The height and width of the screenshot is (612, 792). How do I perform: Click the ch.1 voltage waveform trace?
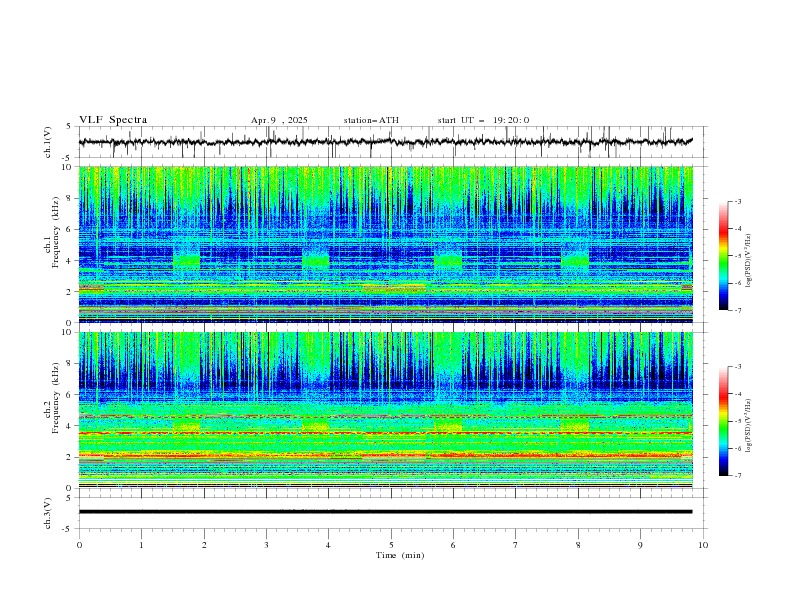pos(385,142)
